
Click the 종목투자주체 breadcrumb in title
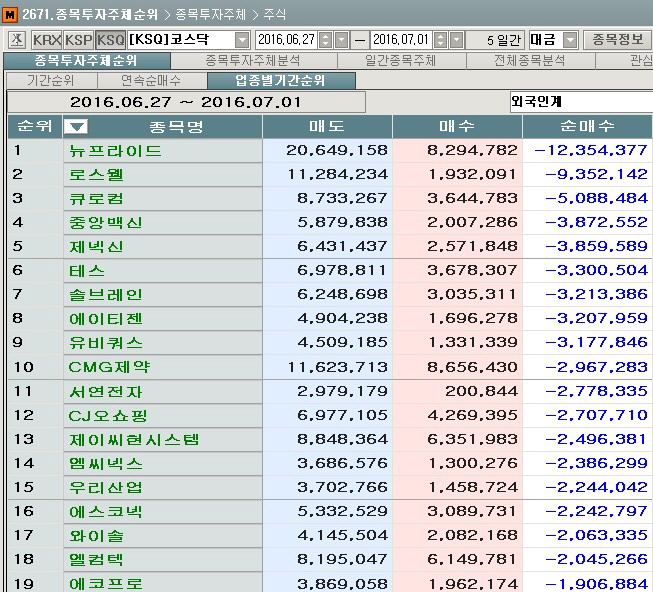pos(211,15)
